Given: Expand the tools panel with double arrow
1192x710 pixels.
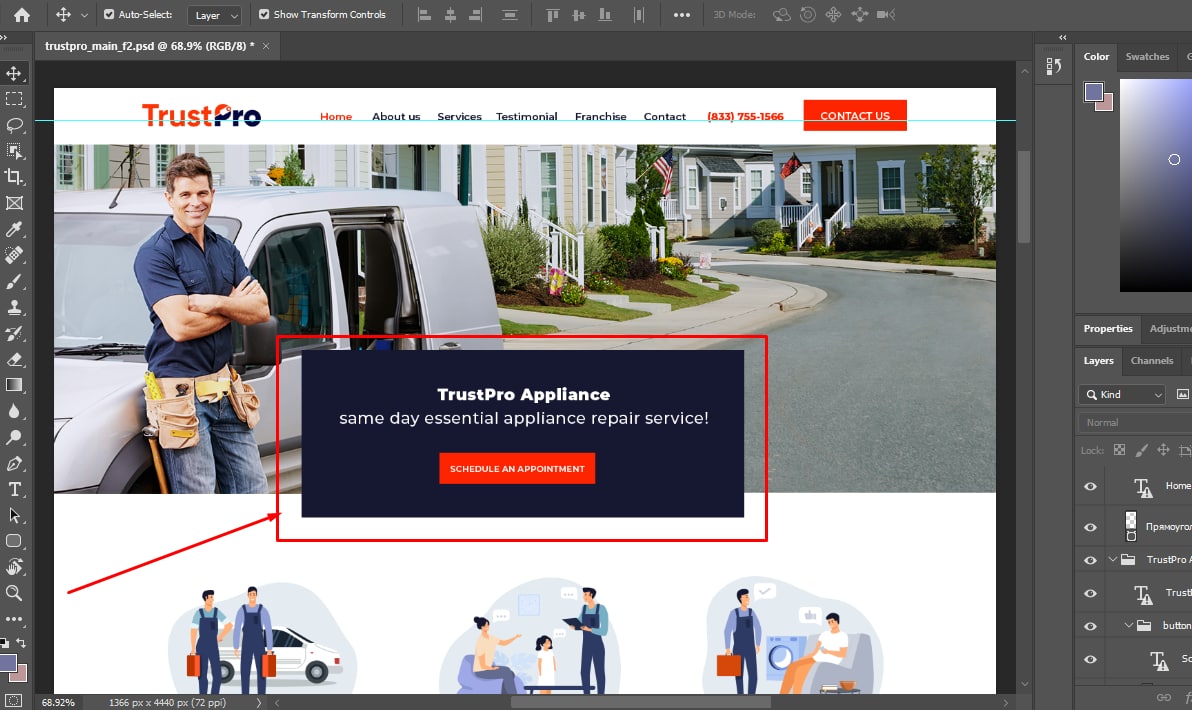Looking at the screenshot, I should pos(4,36).
